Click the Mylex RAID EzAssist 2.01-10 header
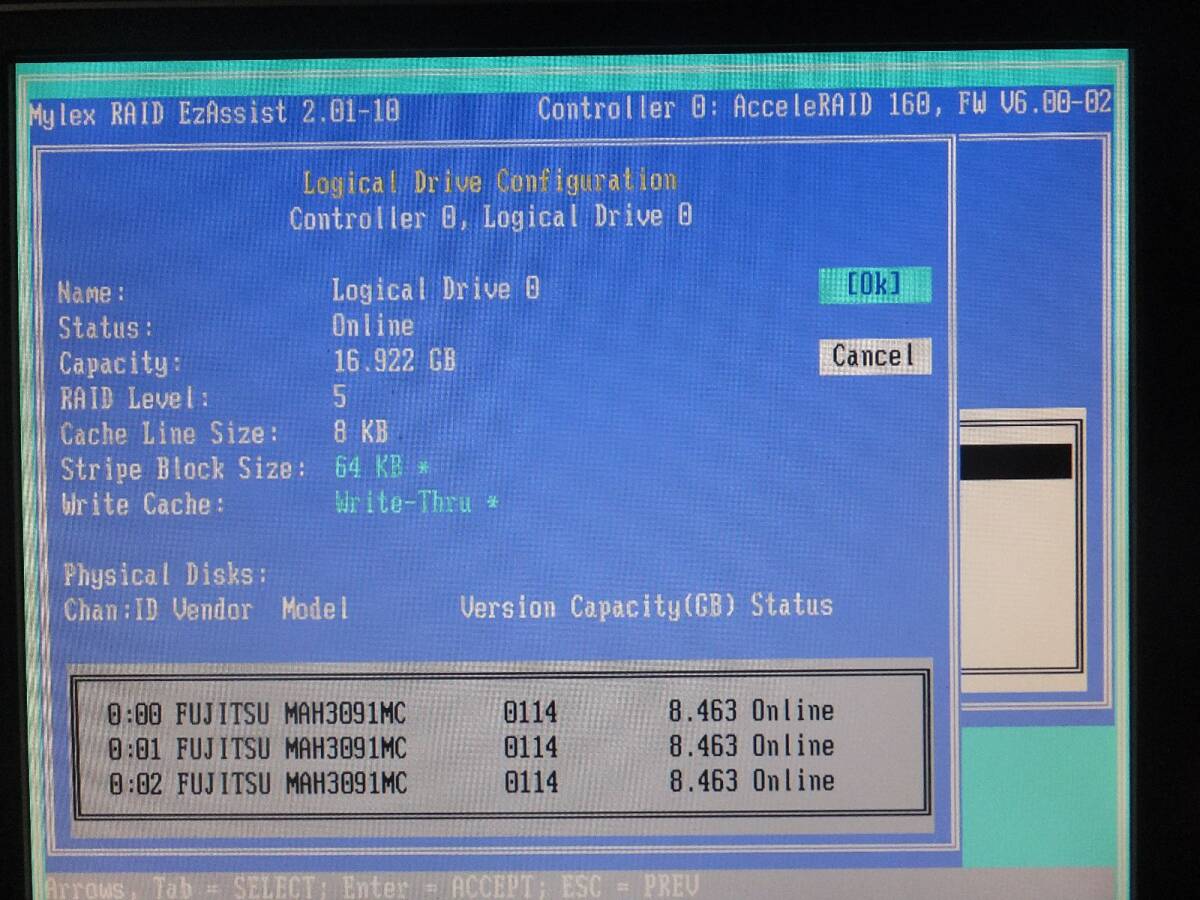The image size is (1200, 900). point(214,113)
